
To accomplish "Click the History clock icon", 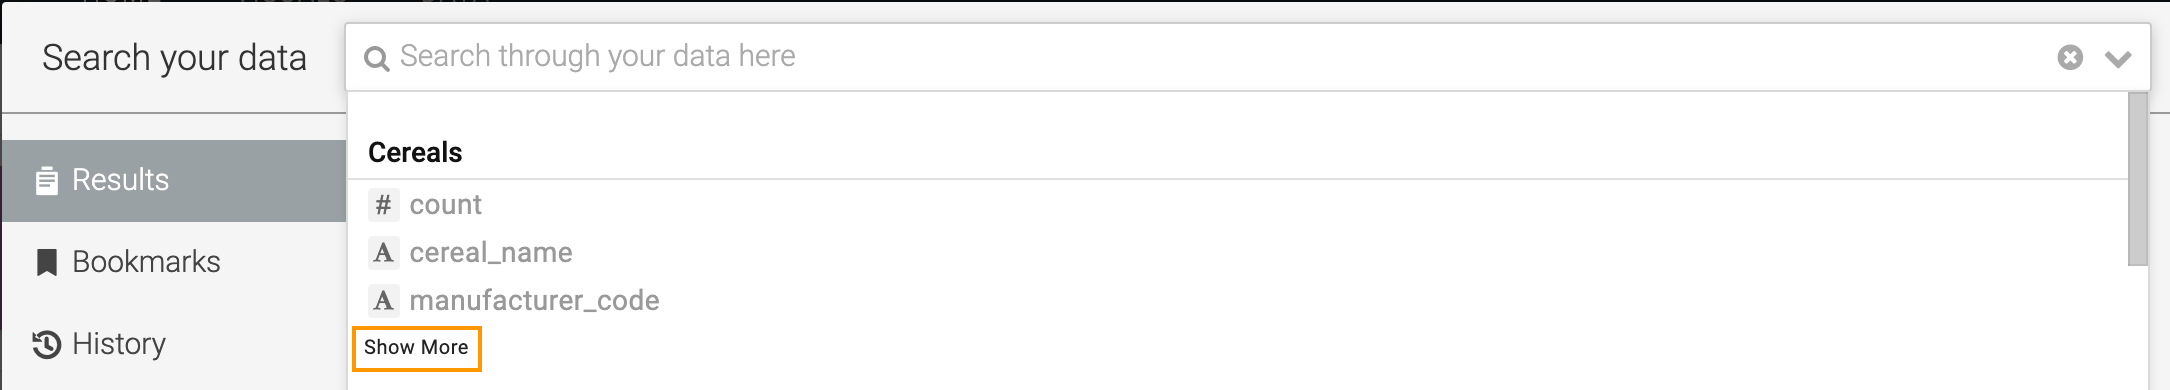I will tap(46, 345).
